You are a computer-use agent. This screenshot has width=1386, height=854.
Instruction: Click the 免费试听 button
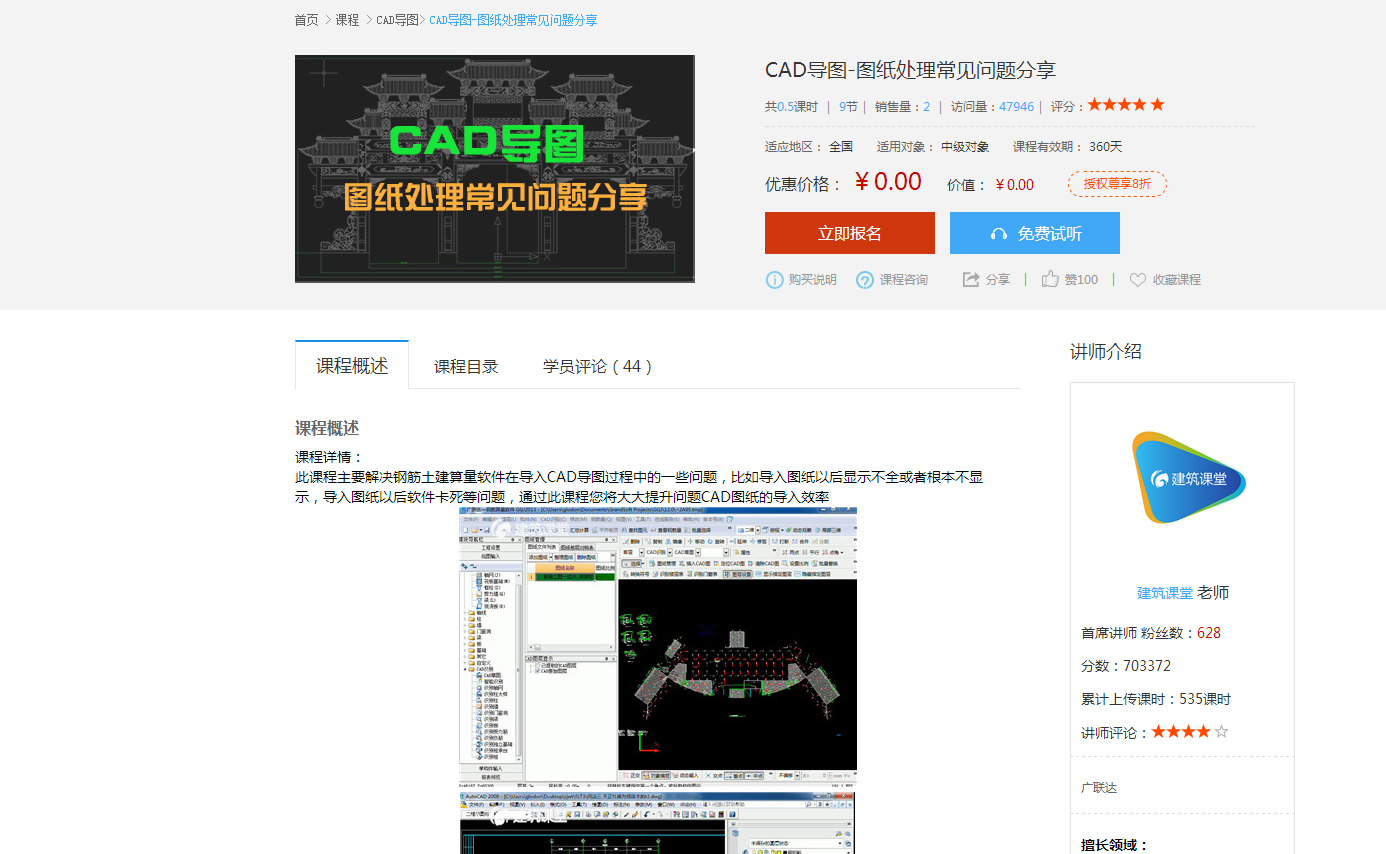1035,233
